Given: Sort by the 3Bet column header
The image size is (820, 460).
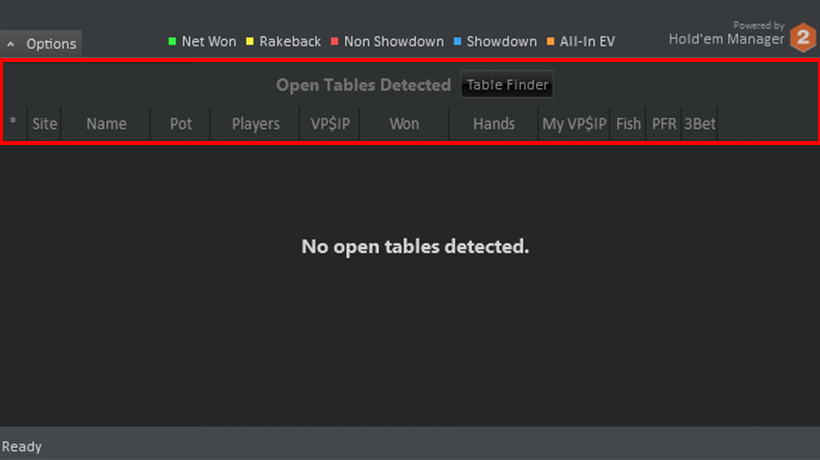Looking at the screenshot, I should (700, 123).
